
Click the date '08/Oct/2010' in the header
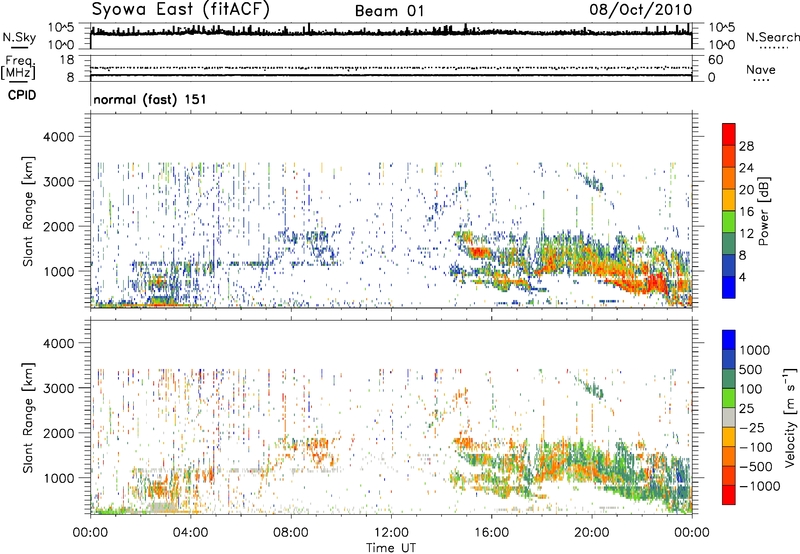[641, 10]
